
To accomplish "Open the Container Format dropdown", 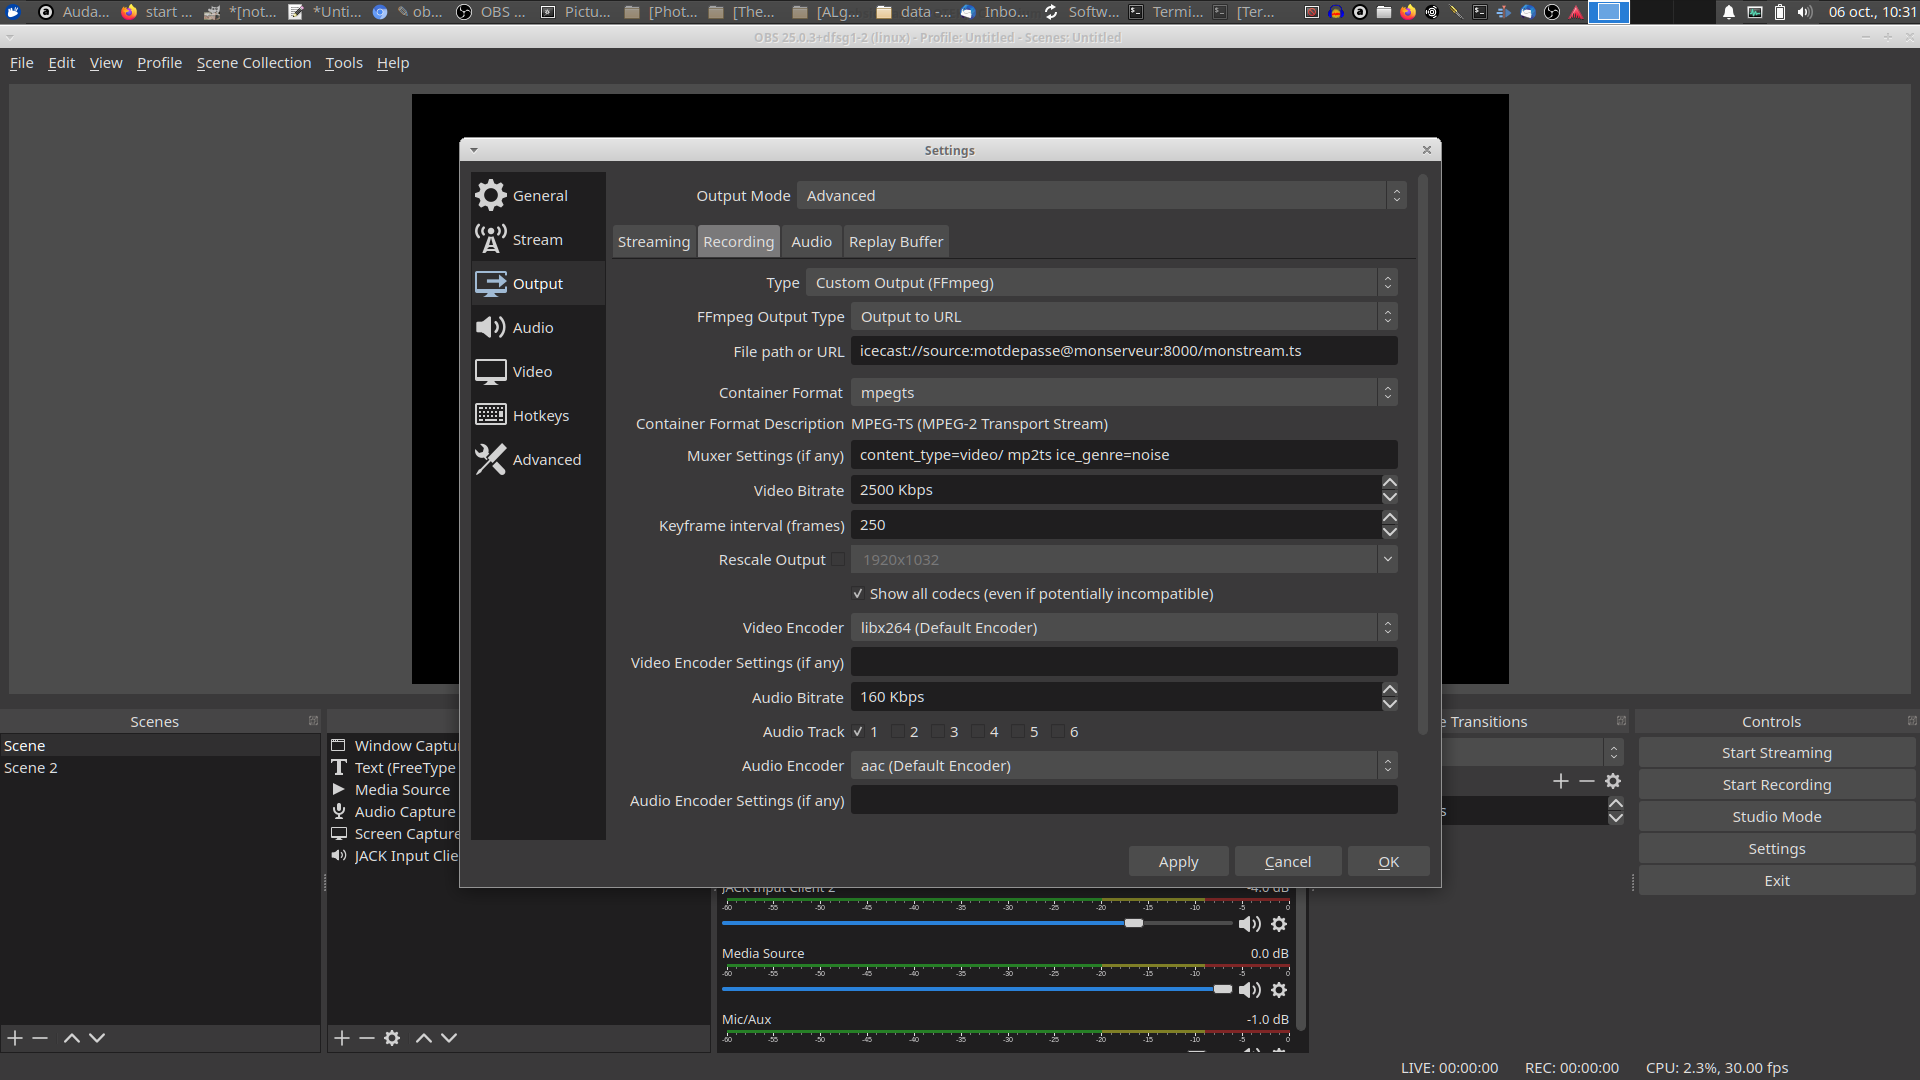I will point(1123,393).
